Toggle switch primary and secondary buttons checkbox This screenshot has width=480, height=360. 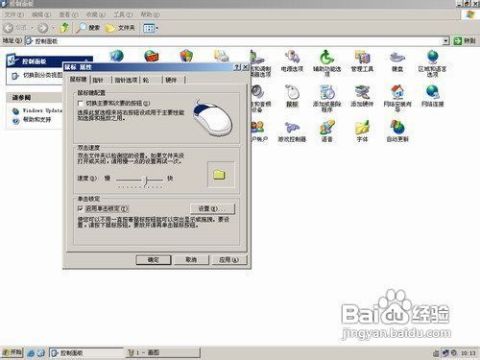tap(80, 104)
